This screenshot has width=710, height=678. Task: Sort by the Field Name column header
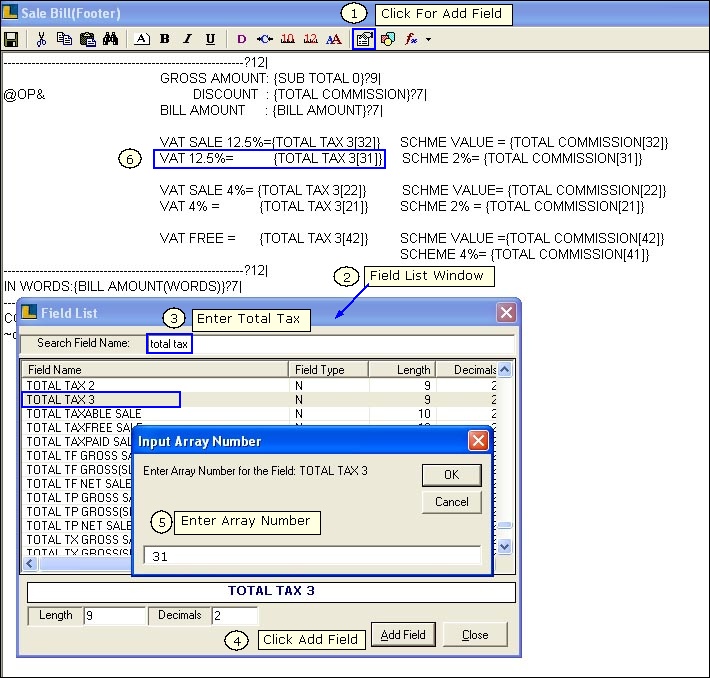[155, 370]
